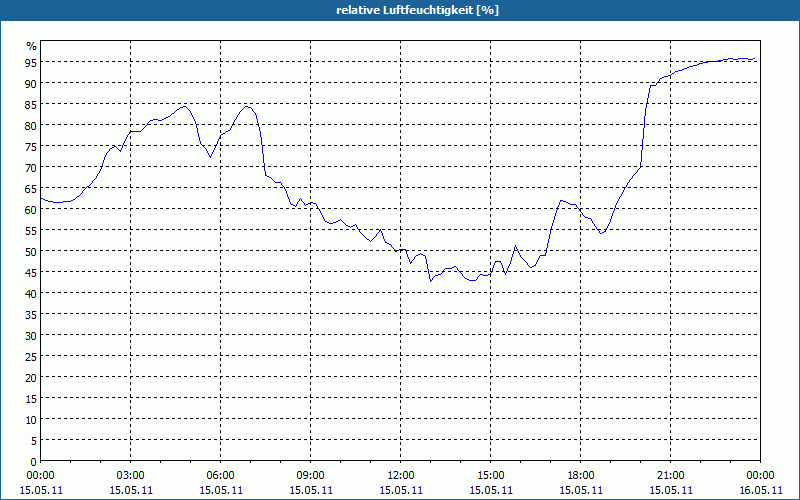Click the date 15.05.11 under 12:00
The image size is (800, 500).
(x=401, y=490)
